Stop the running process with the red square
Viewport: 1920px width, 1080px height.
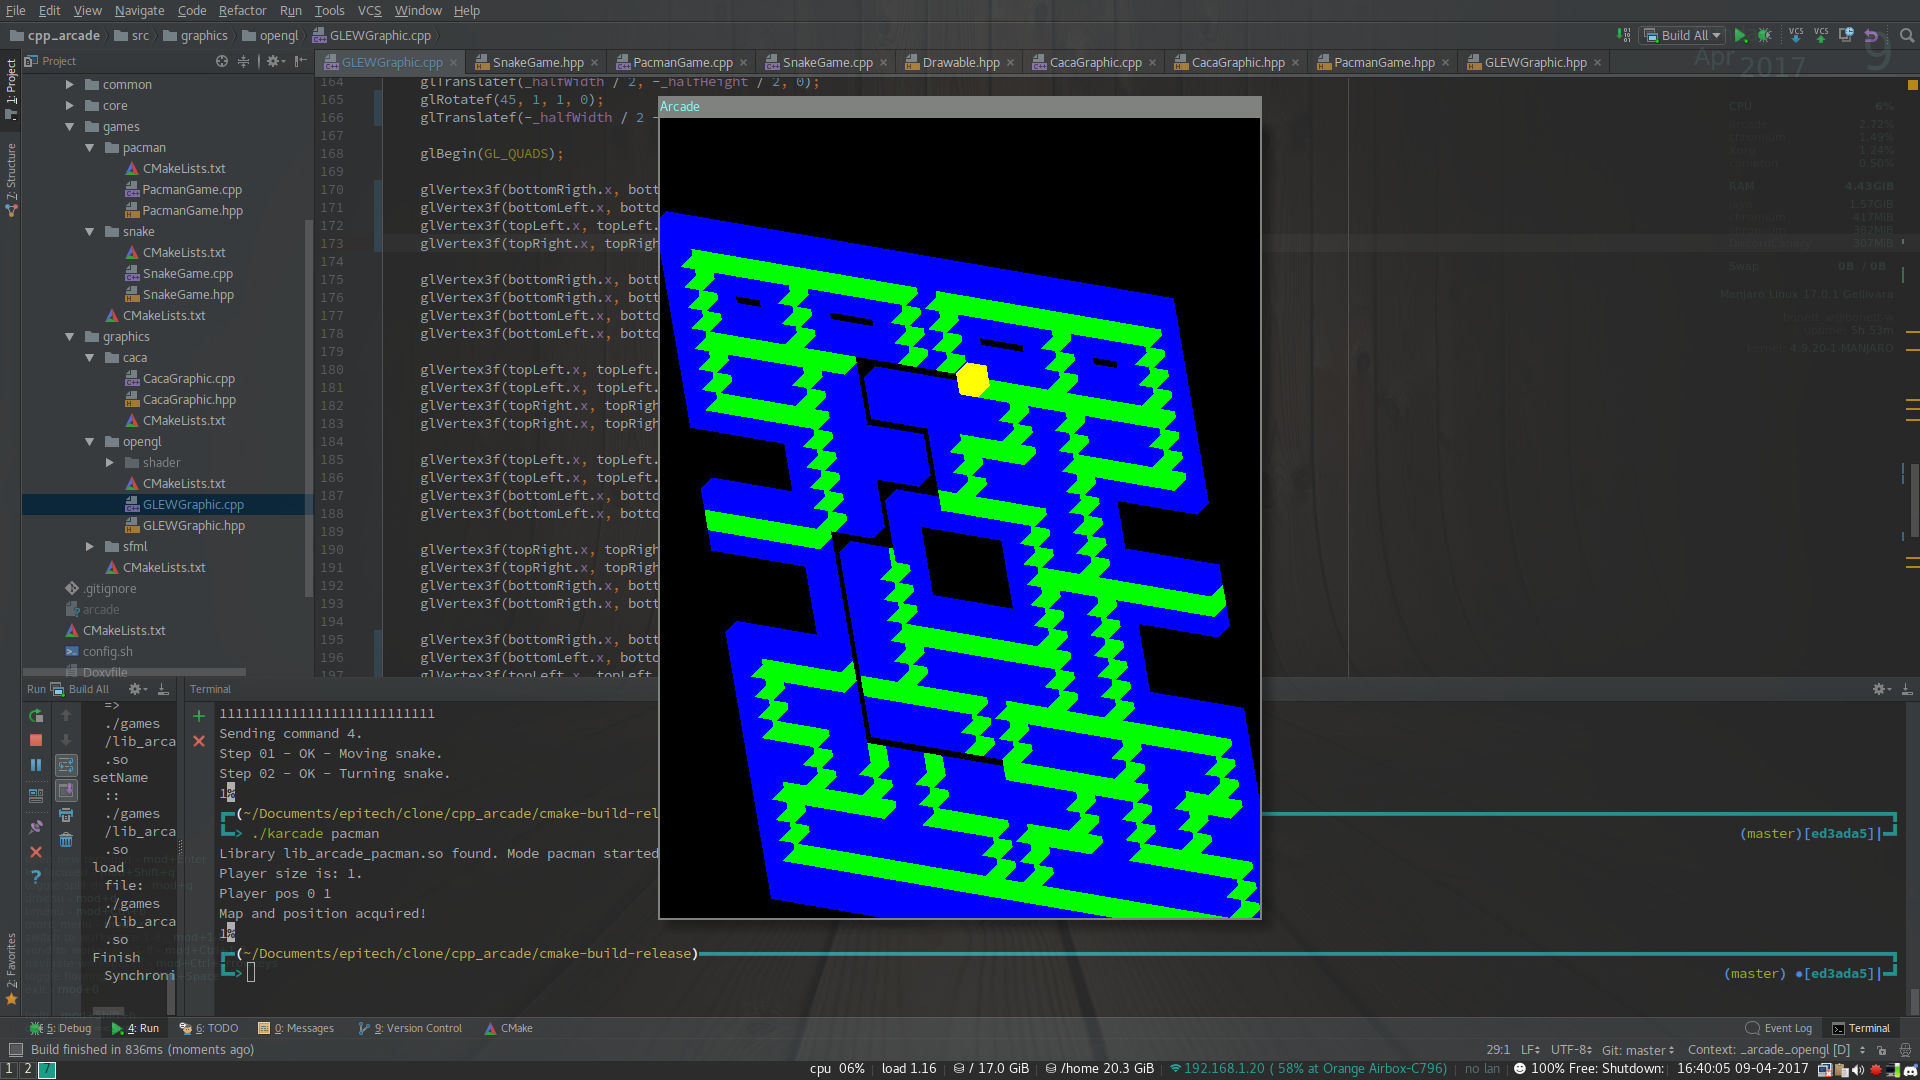point(36,740)
